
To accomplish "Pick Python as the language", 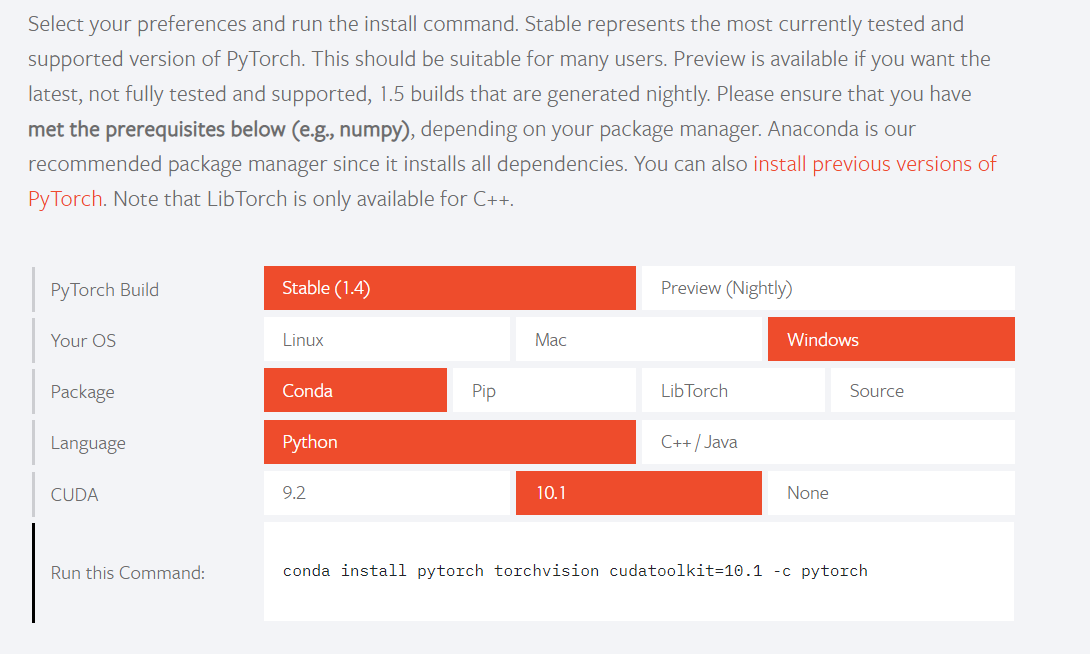I will click(x=449, y=442).
